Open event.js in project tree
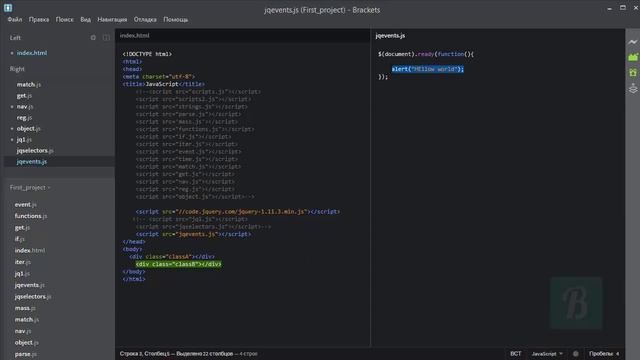The image size is (640, 360). click(x=25, y=204)
